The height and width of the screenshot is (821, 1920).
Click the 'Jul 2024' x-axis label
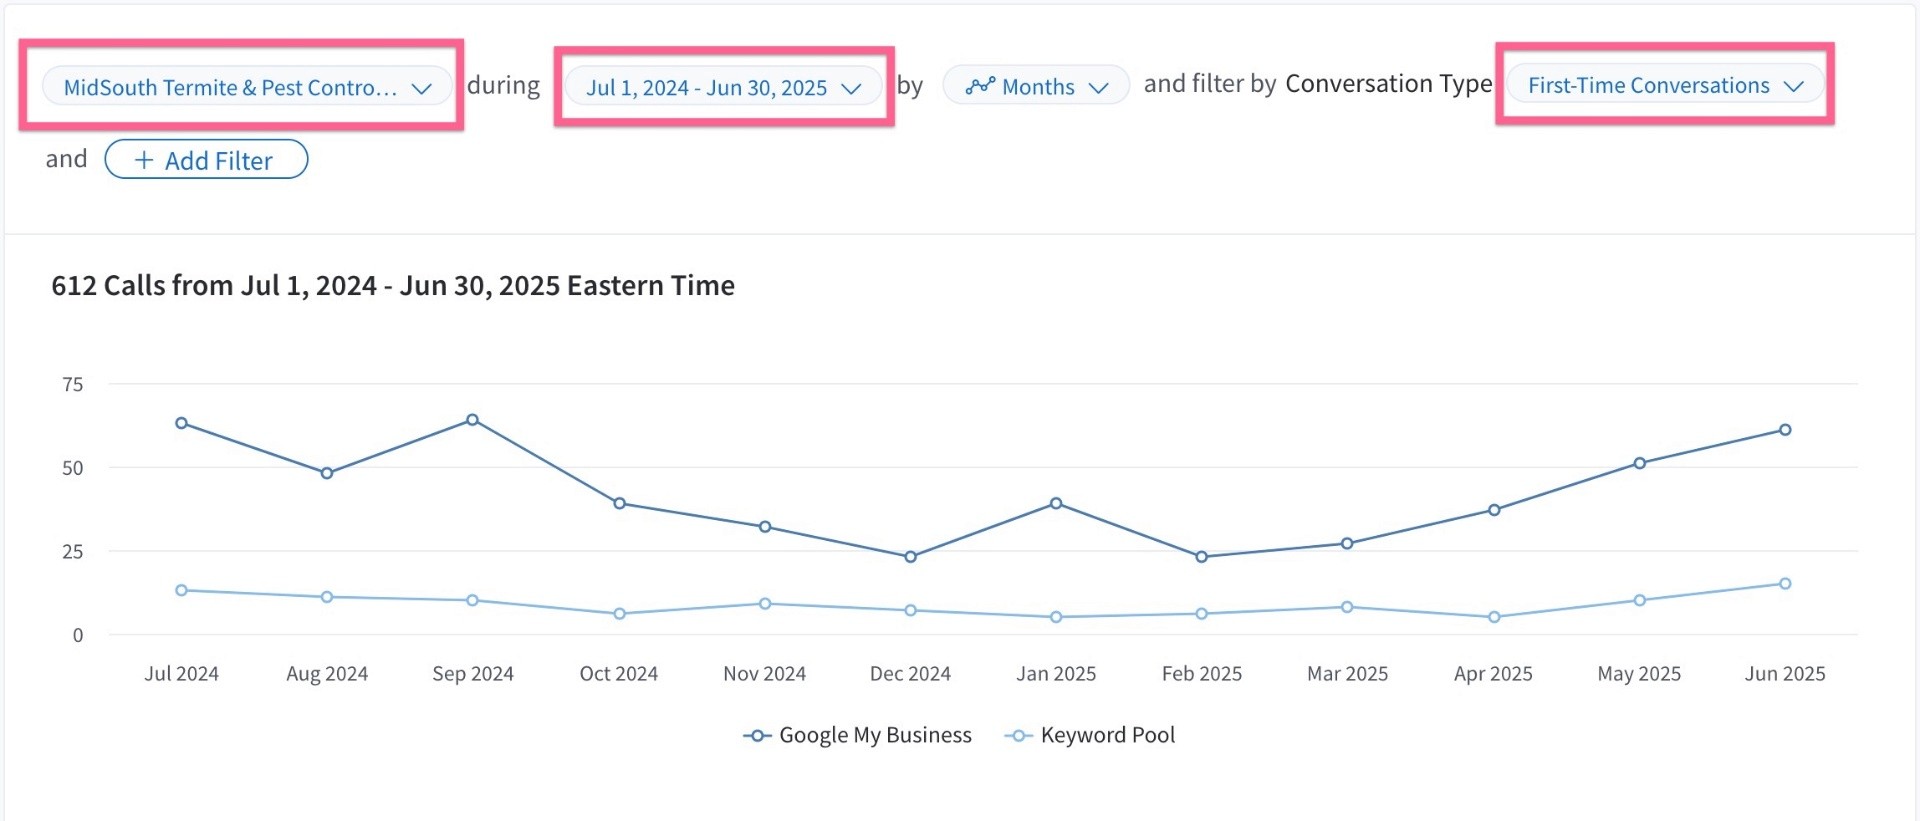(x=181, y=674)
